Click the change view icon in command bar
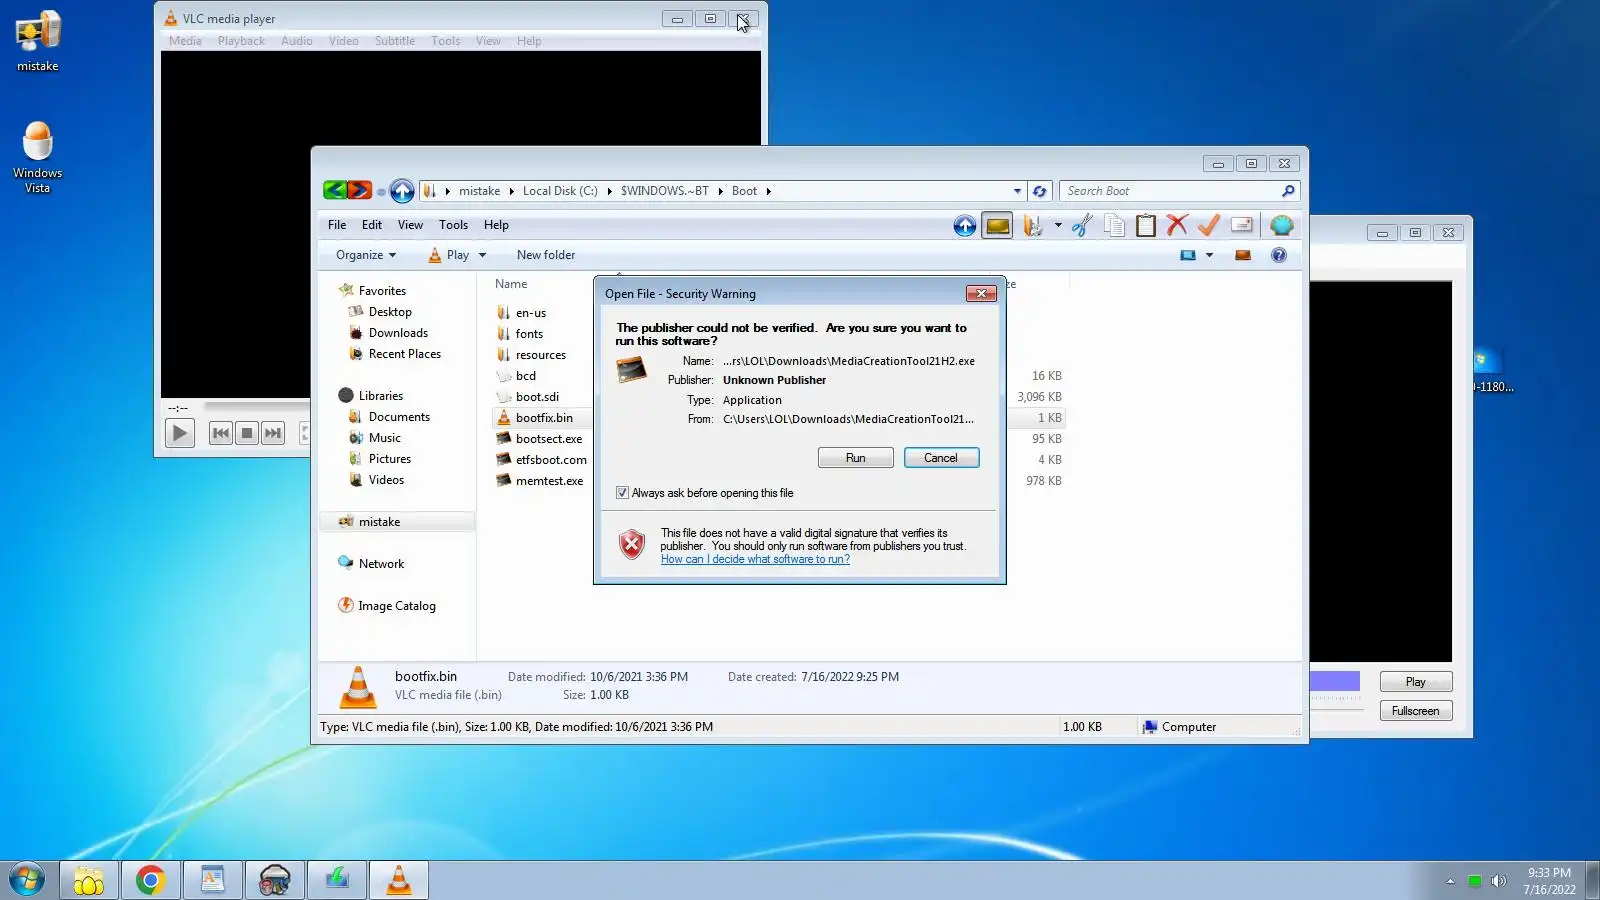Viewport: 1600px width, 900px height. 1188,255
